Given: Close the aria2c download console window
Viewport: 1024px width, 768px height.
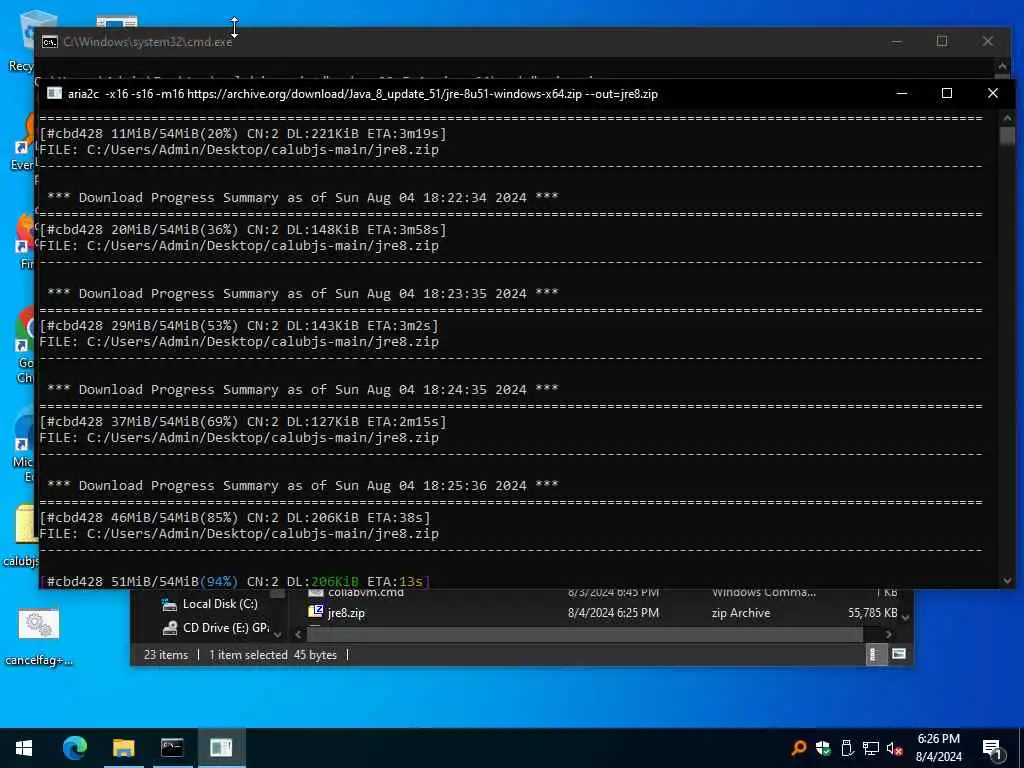Looking at the screenshot, I should coord(993,93).
